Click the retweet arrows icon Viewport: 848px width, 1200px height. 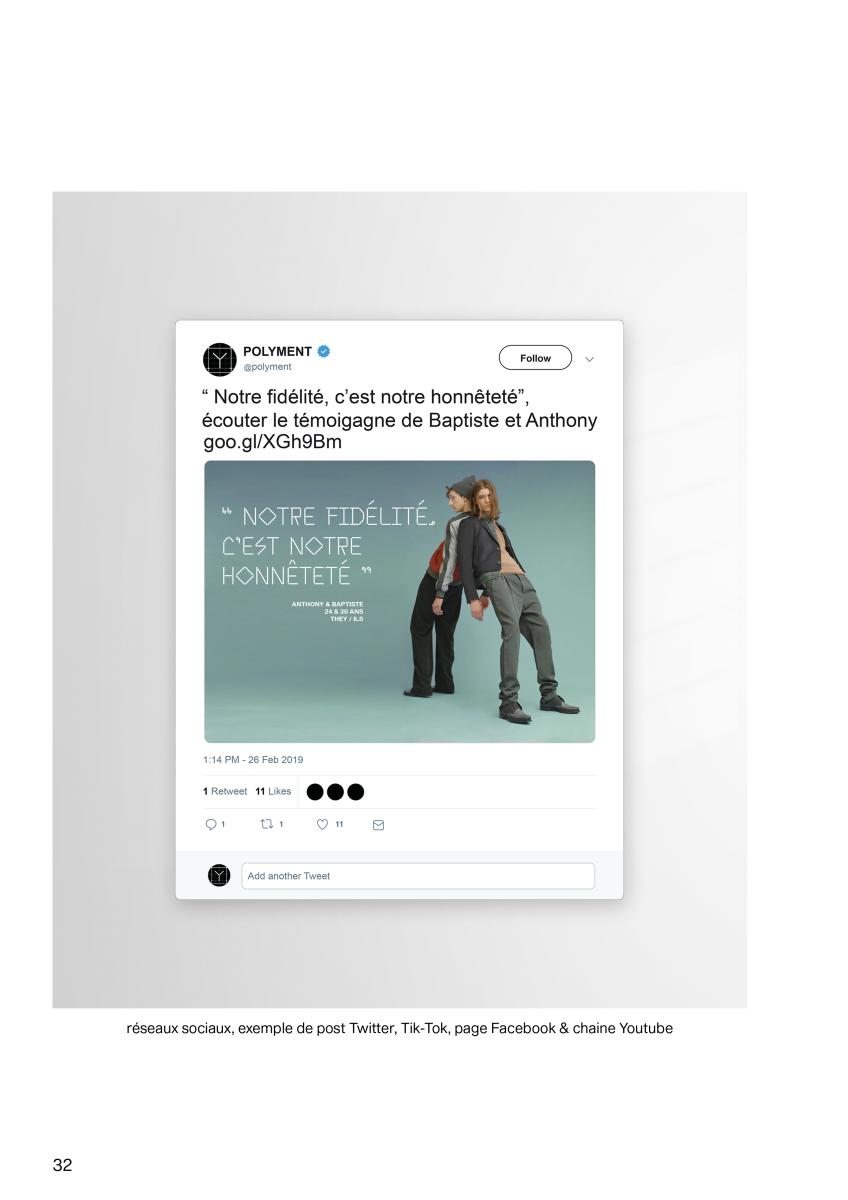(267, 825)
